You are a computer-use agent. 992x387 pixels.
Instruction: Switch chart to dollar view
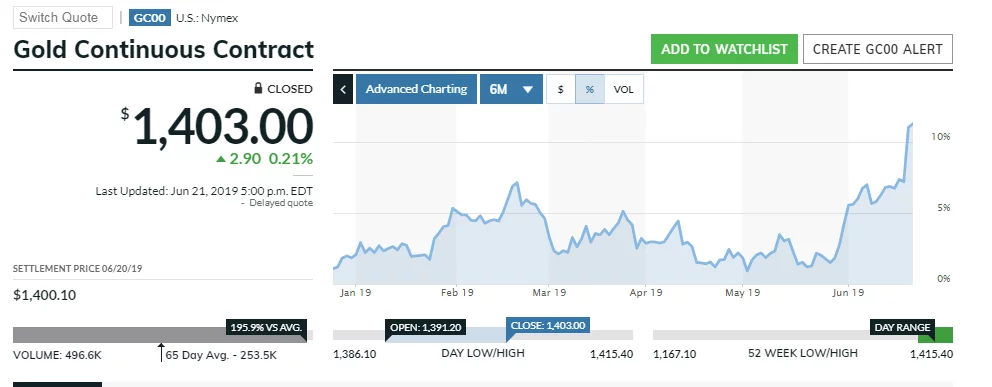click(x=561, y=89)
